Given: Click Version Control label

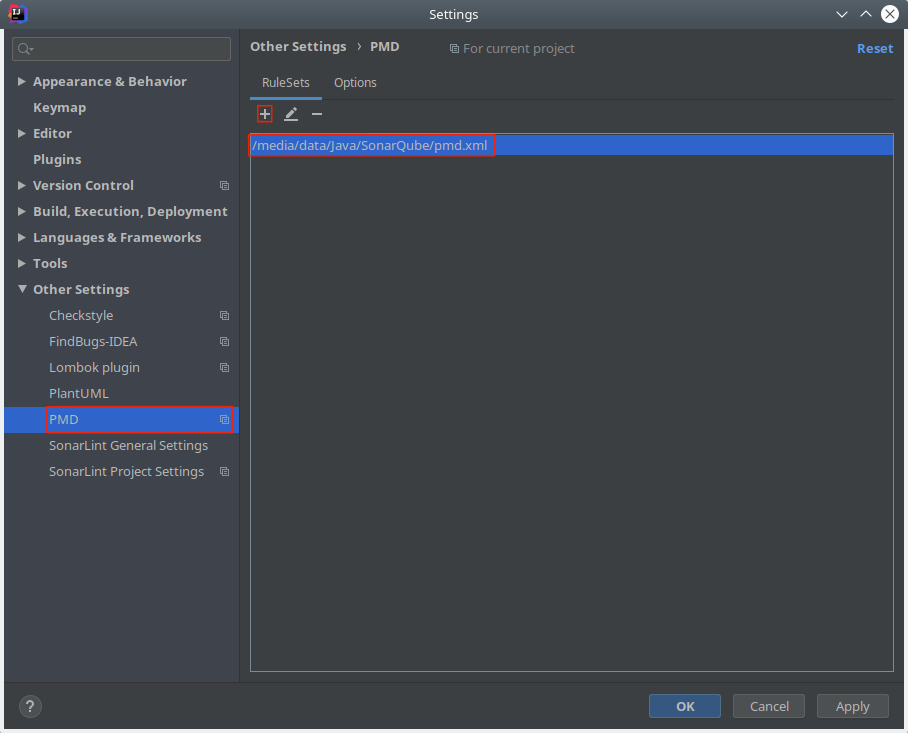Looking at the screenshot, I should pyautogui.click(x=83, y=186).
